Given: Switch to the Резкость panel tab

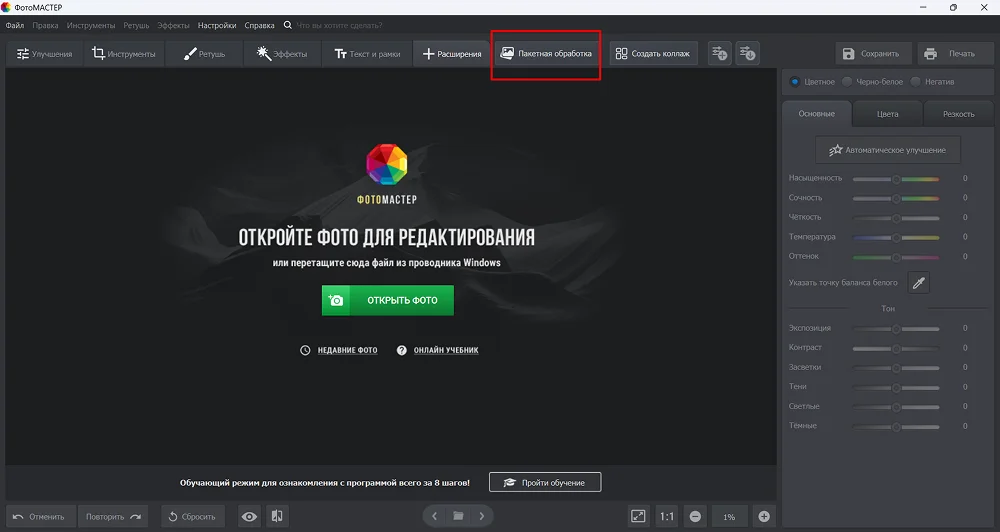Looking at the screenshot, I should coord(959,114).
